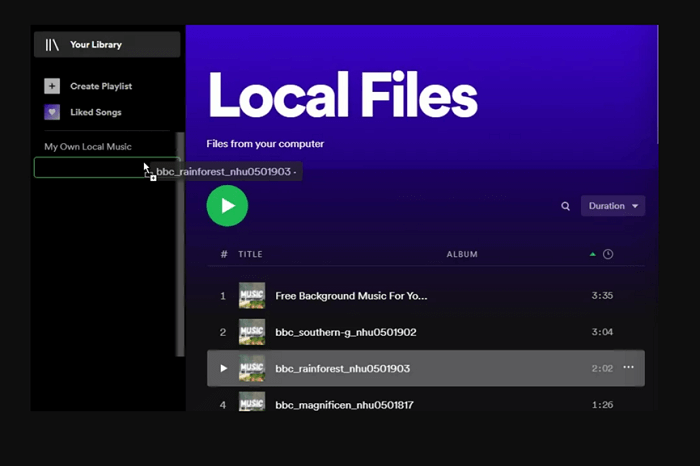Click the TITLE column header
The width and height of the screenshot is (700, 466).
point(250,255)
